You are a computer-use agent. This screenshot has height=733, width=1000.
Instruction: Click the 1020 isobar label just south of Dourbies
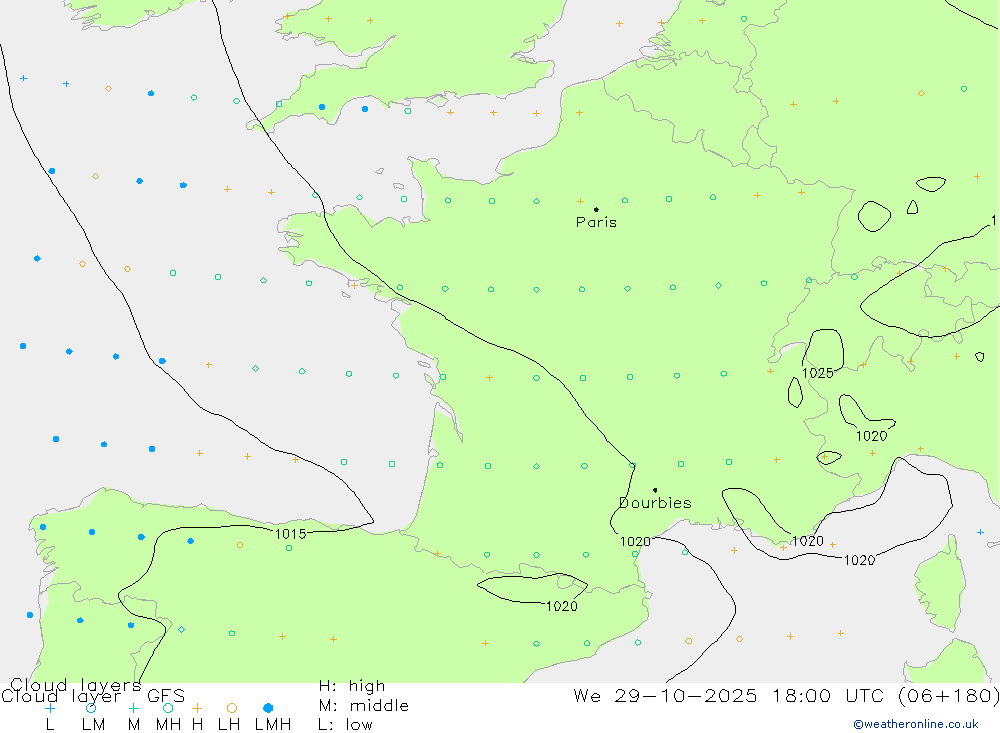tap(635, 542)
